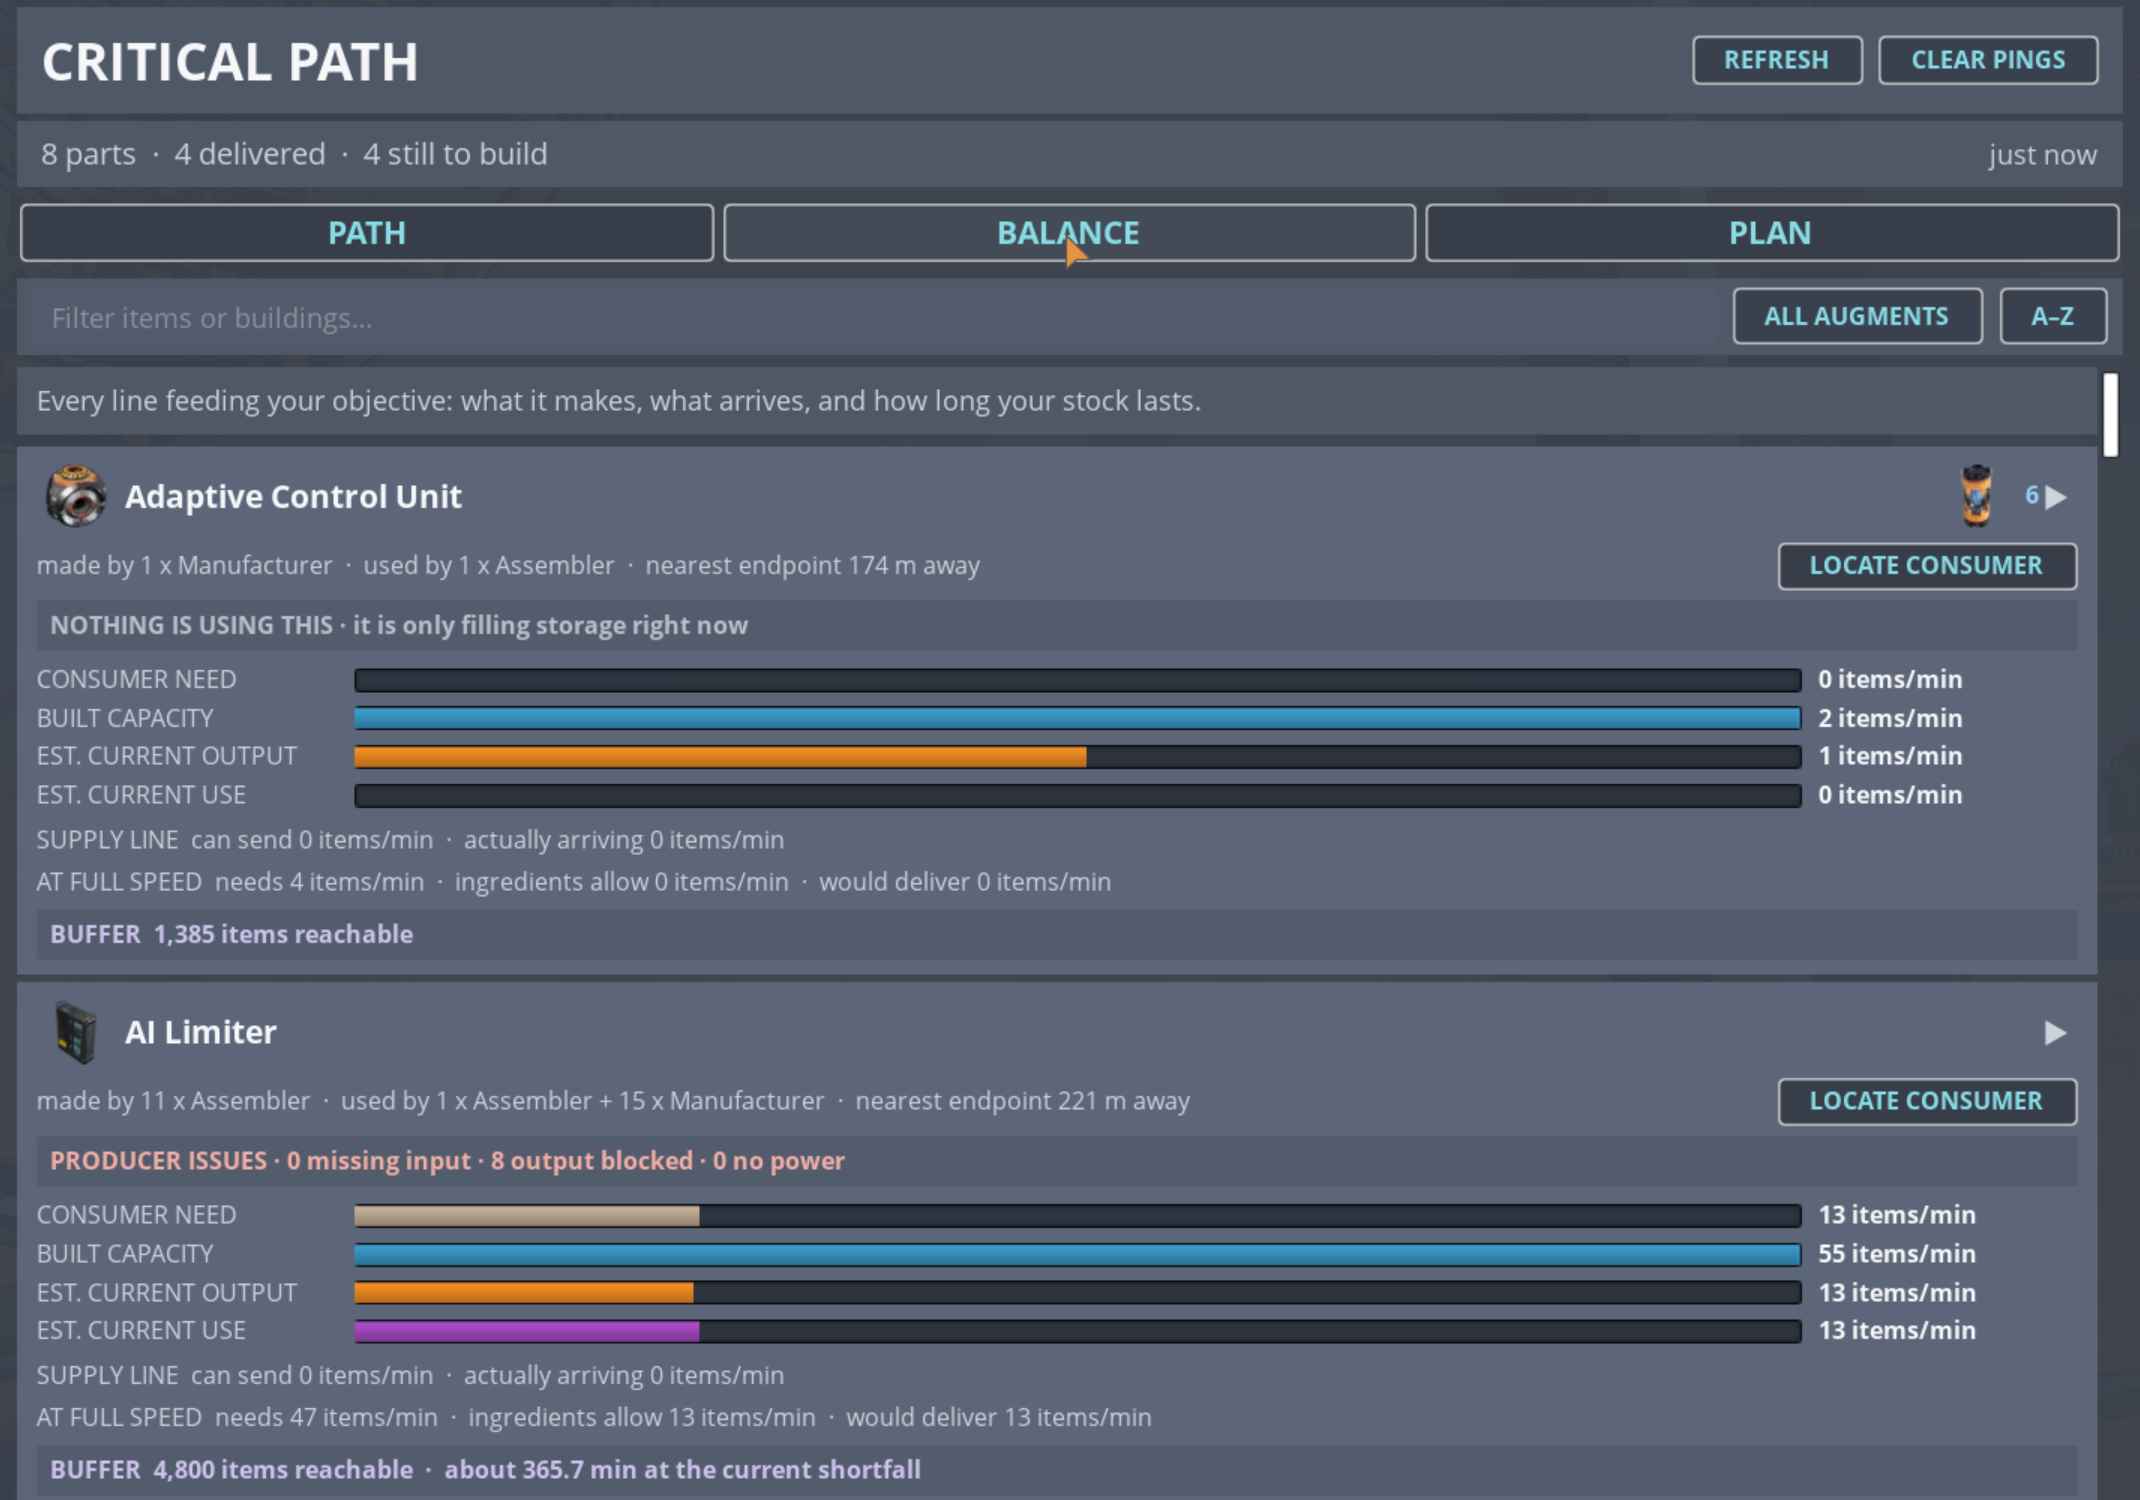The height and width of the screenshot is (1500, 2140).
Task: Click "PRODUCER ISSUES" warning line
Action: pos(1057,1161)
